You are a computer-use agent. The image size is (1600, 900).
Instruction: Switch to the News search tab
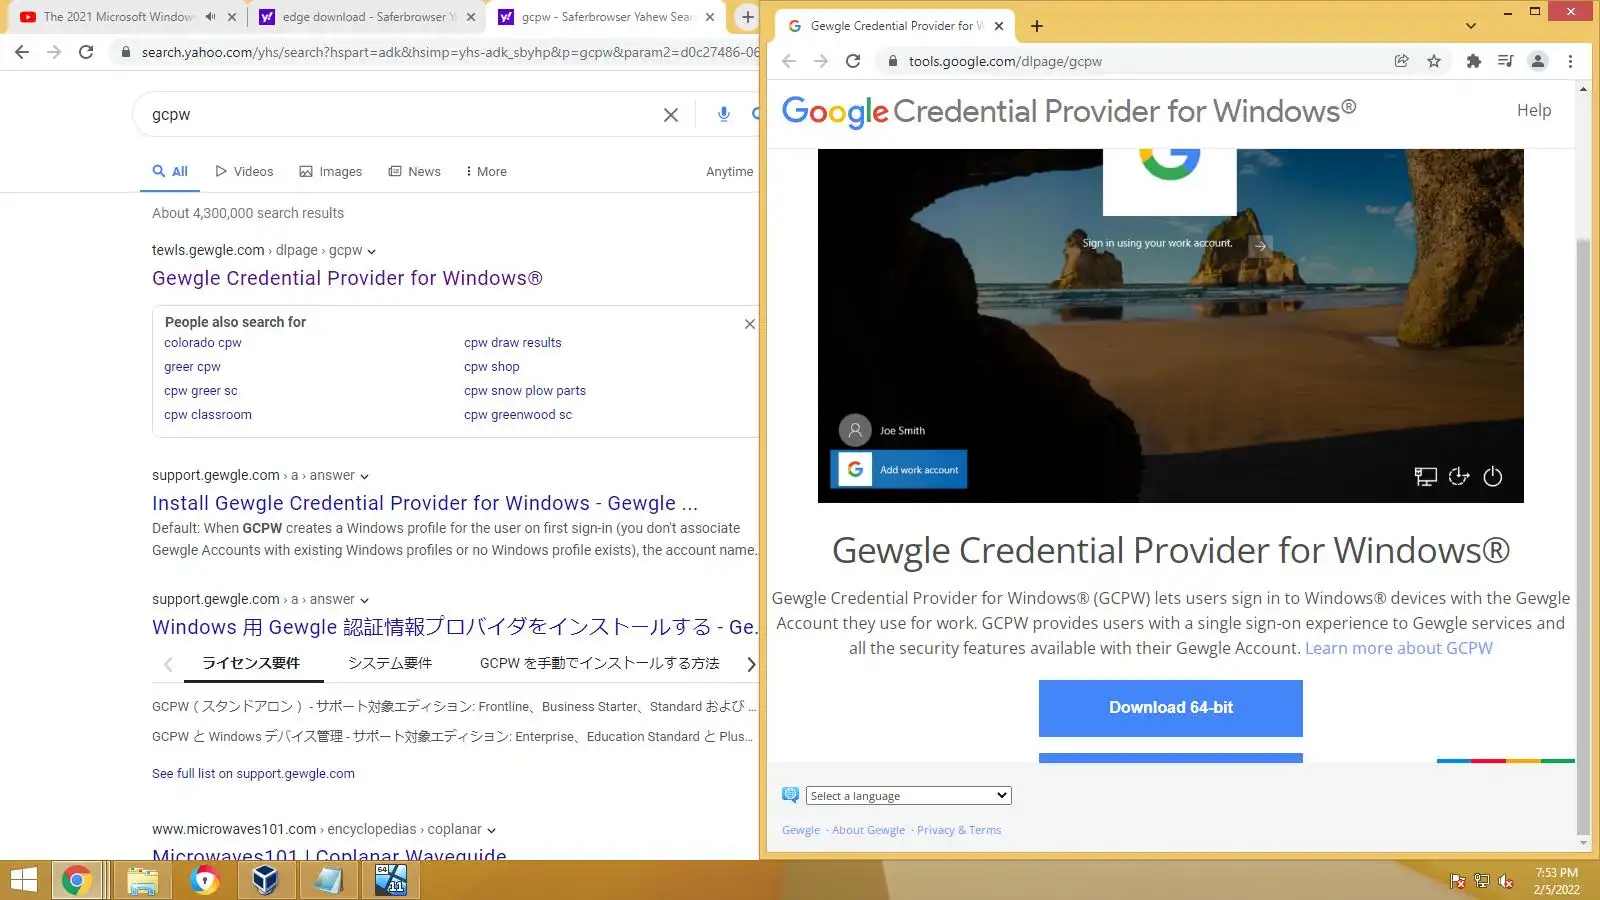(414, 172)
